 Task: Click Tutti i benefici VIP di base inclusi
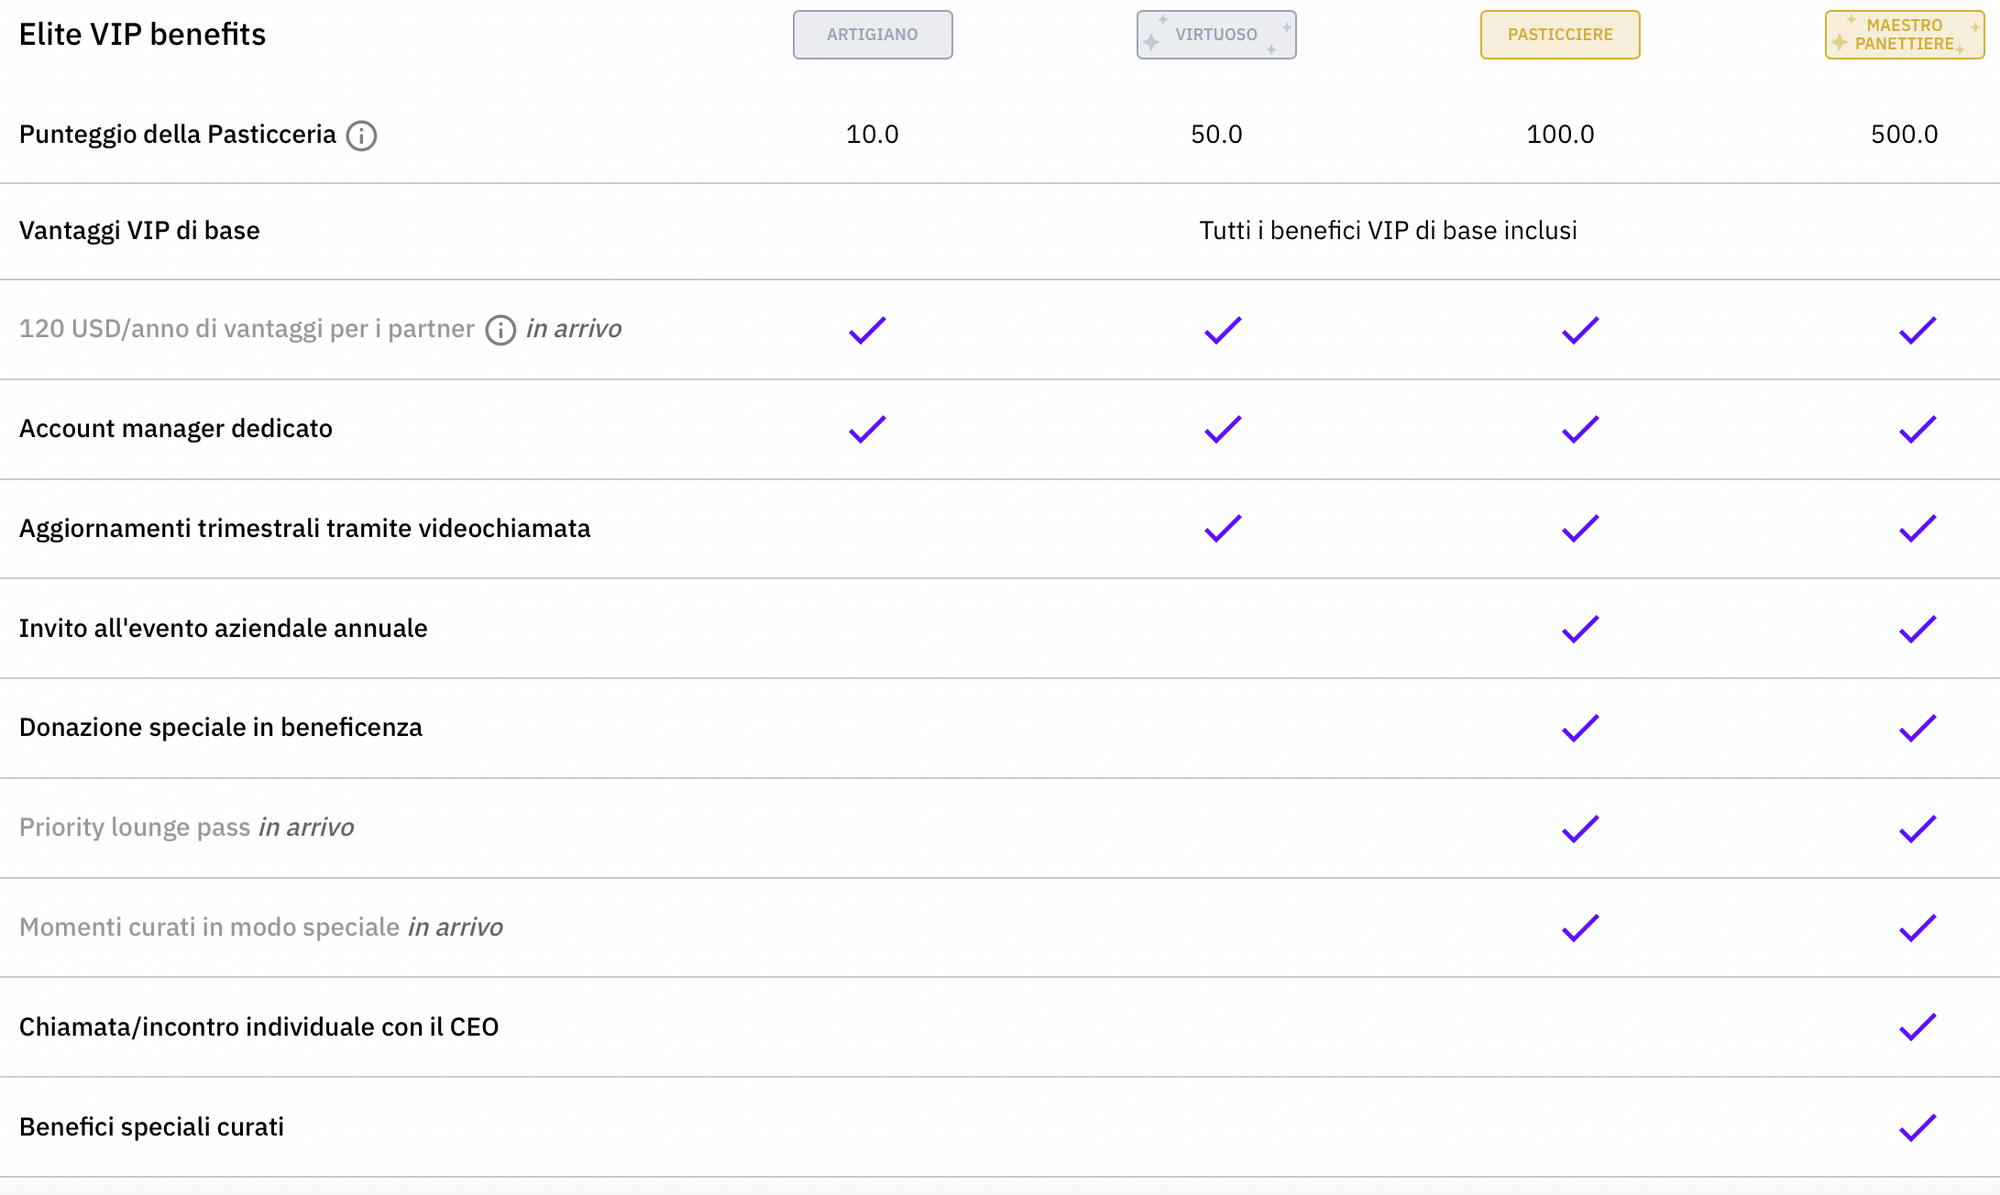click(x=1388, y=231)
